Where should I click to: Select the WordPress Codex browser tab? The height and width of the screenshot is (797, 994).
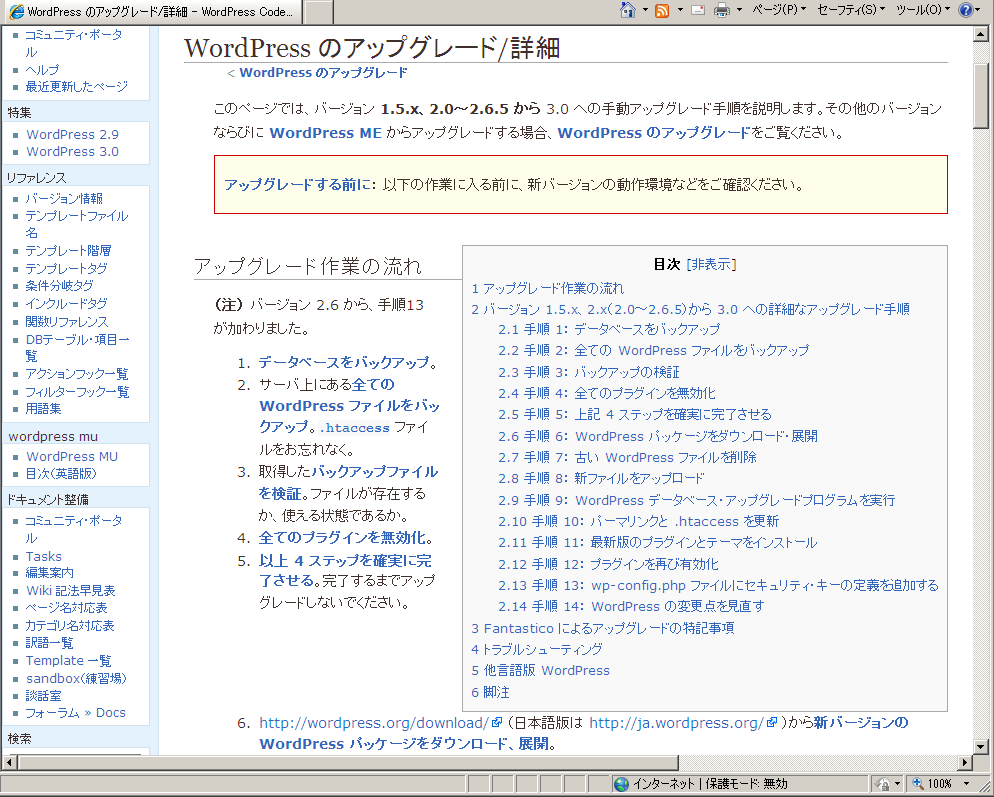pos(150,12)
